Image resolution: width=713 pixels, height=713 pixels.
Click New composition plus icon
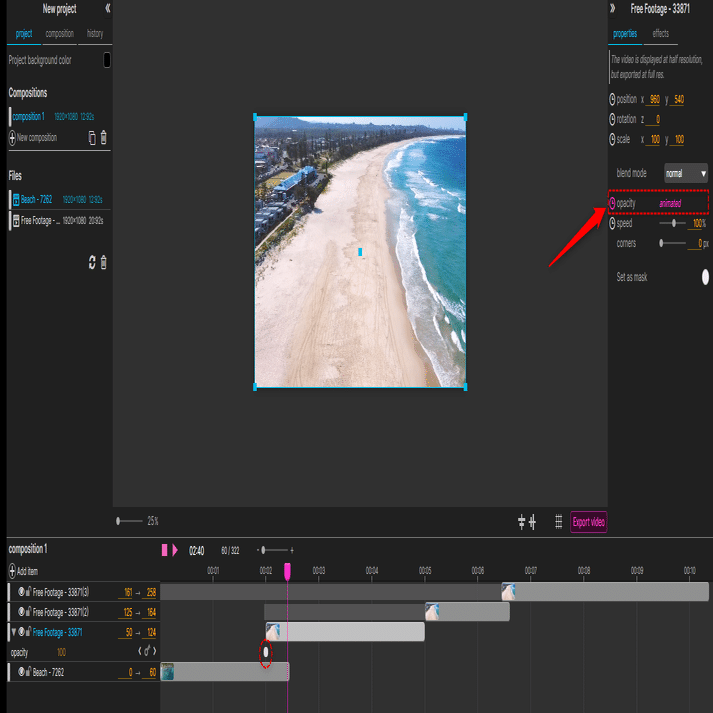tap(12, 137)
